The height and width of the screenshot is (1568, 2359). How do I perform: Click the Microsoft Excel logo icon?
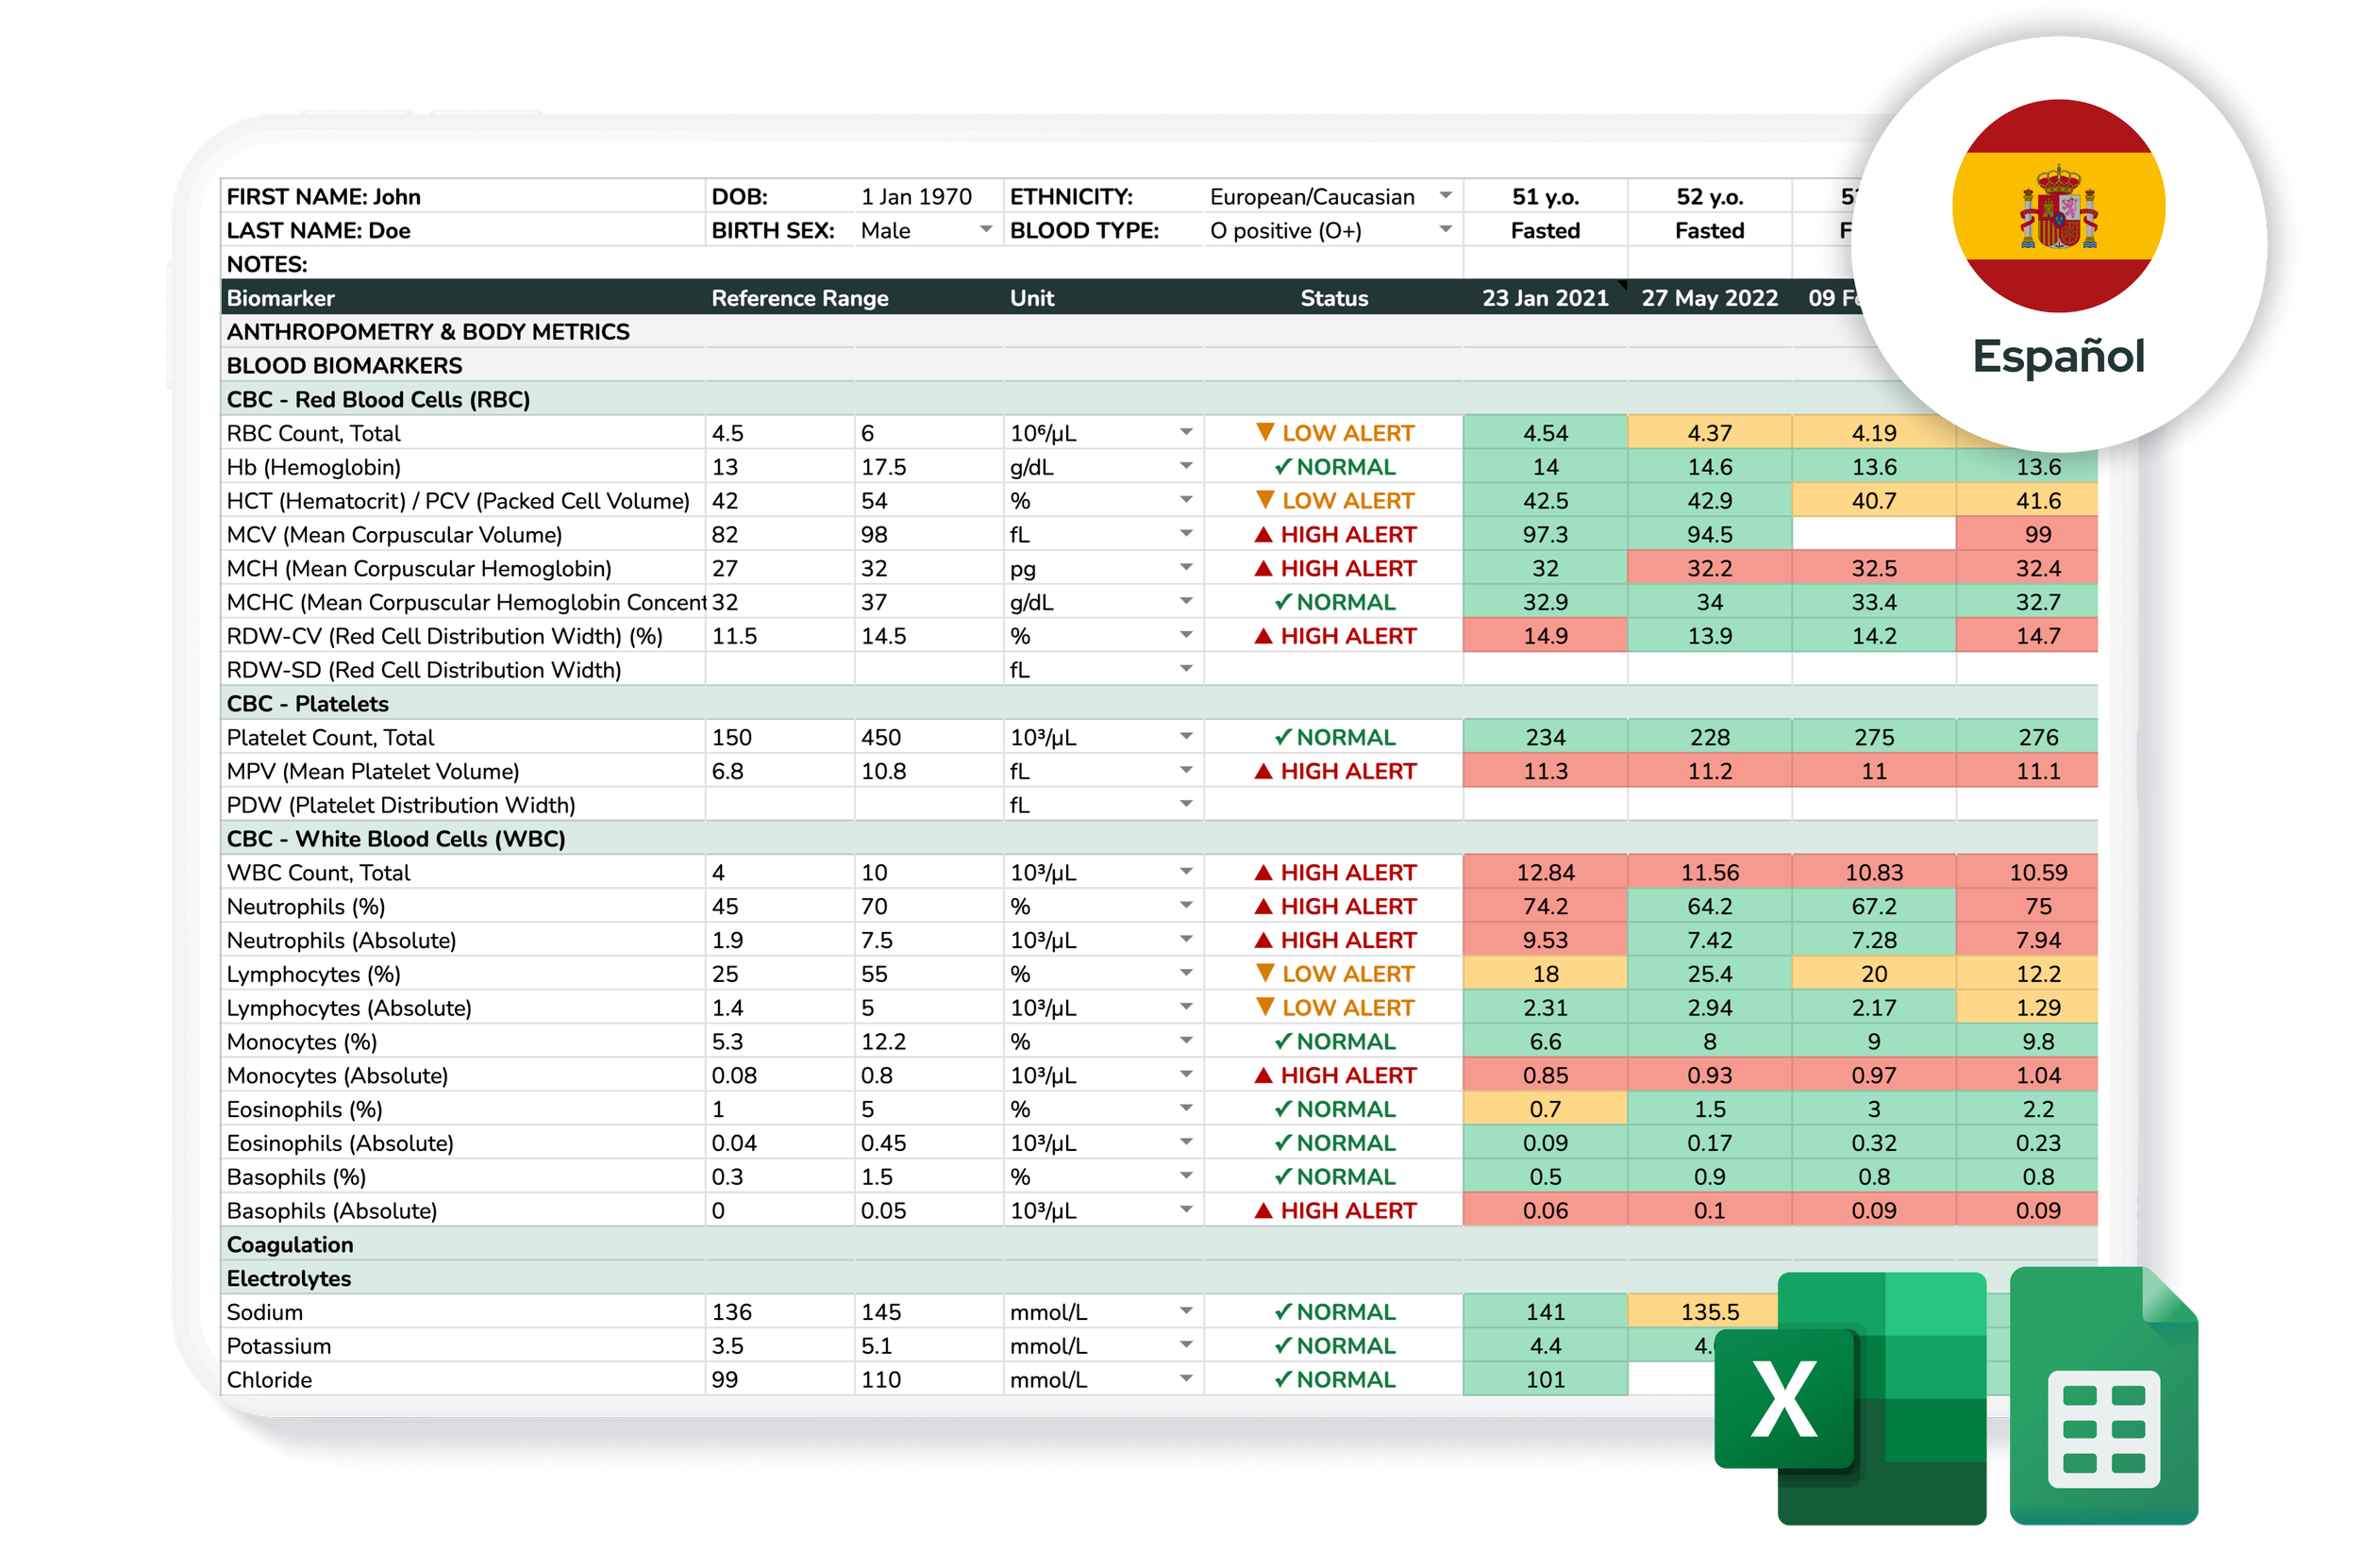click(1849, 1397)
